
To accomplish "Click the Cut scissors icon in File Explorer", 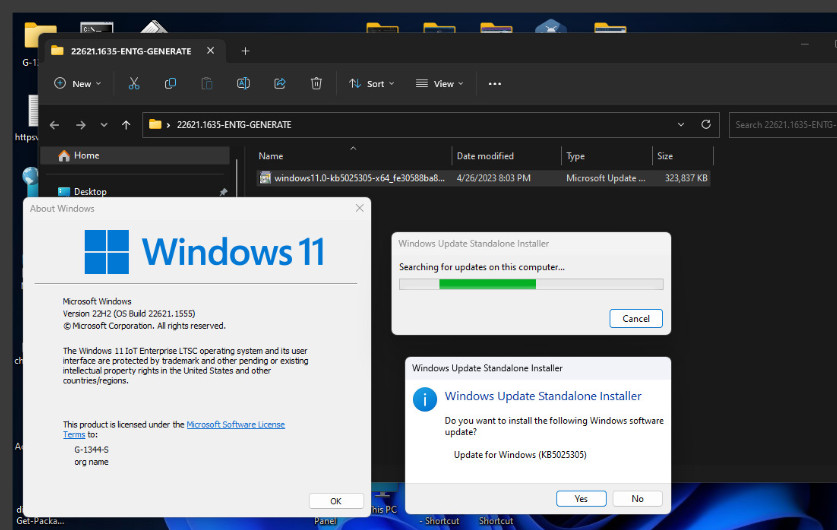I will pyautogui.click(x=134, y=83).
